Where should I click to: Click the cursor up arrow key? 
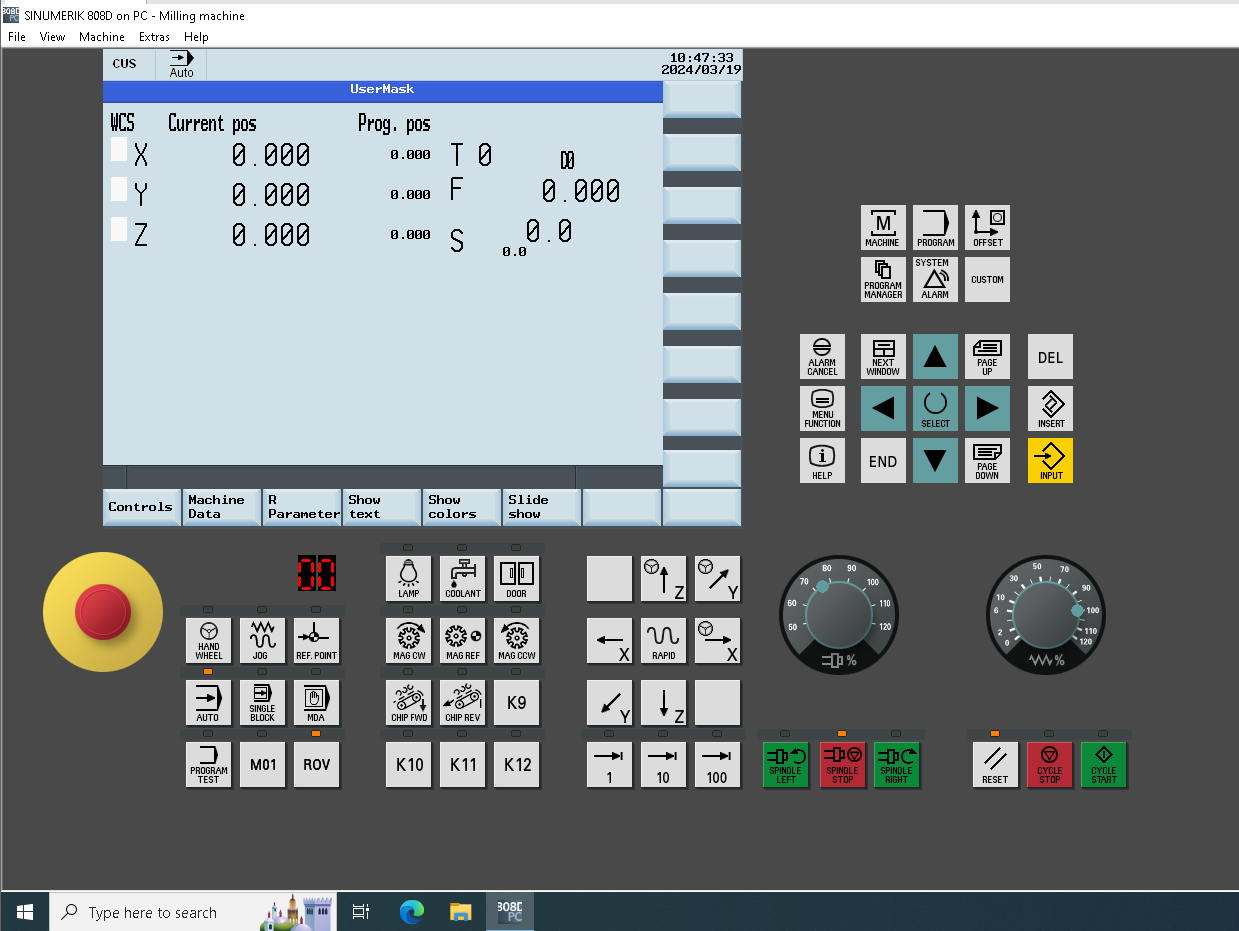coord(935,357)
